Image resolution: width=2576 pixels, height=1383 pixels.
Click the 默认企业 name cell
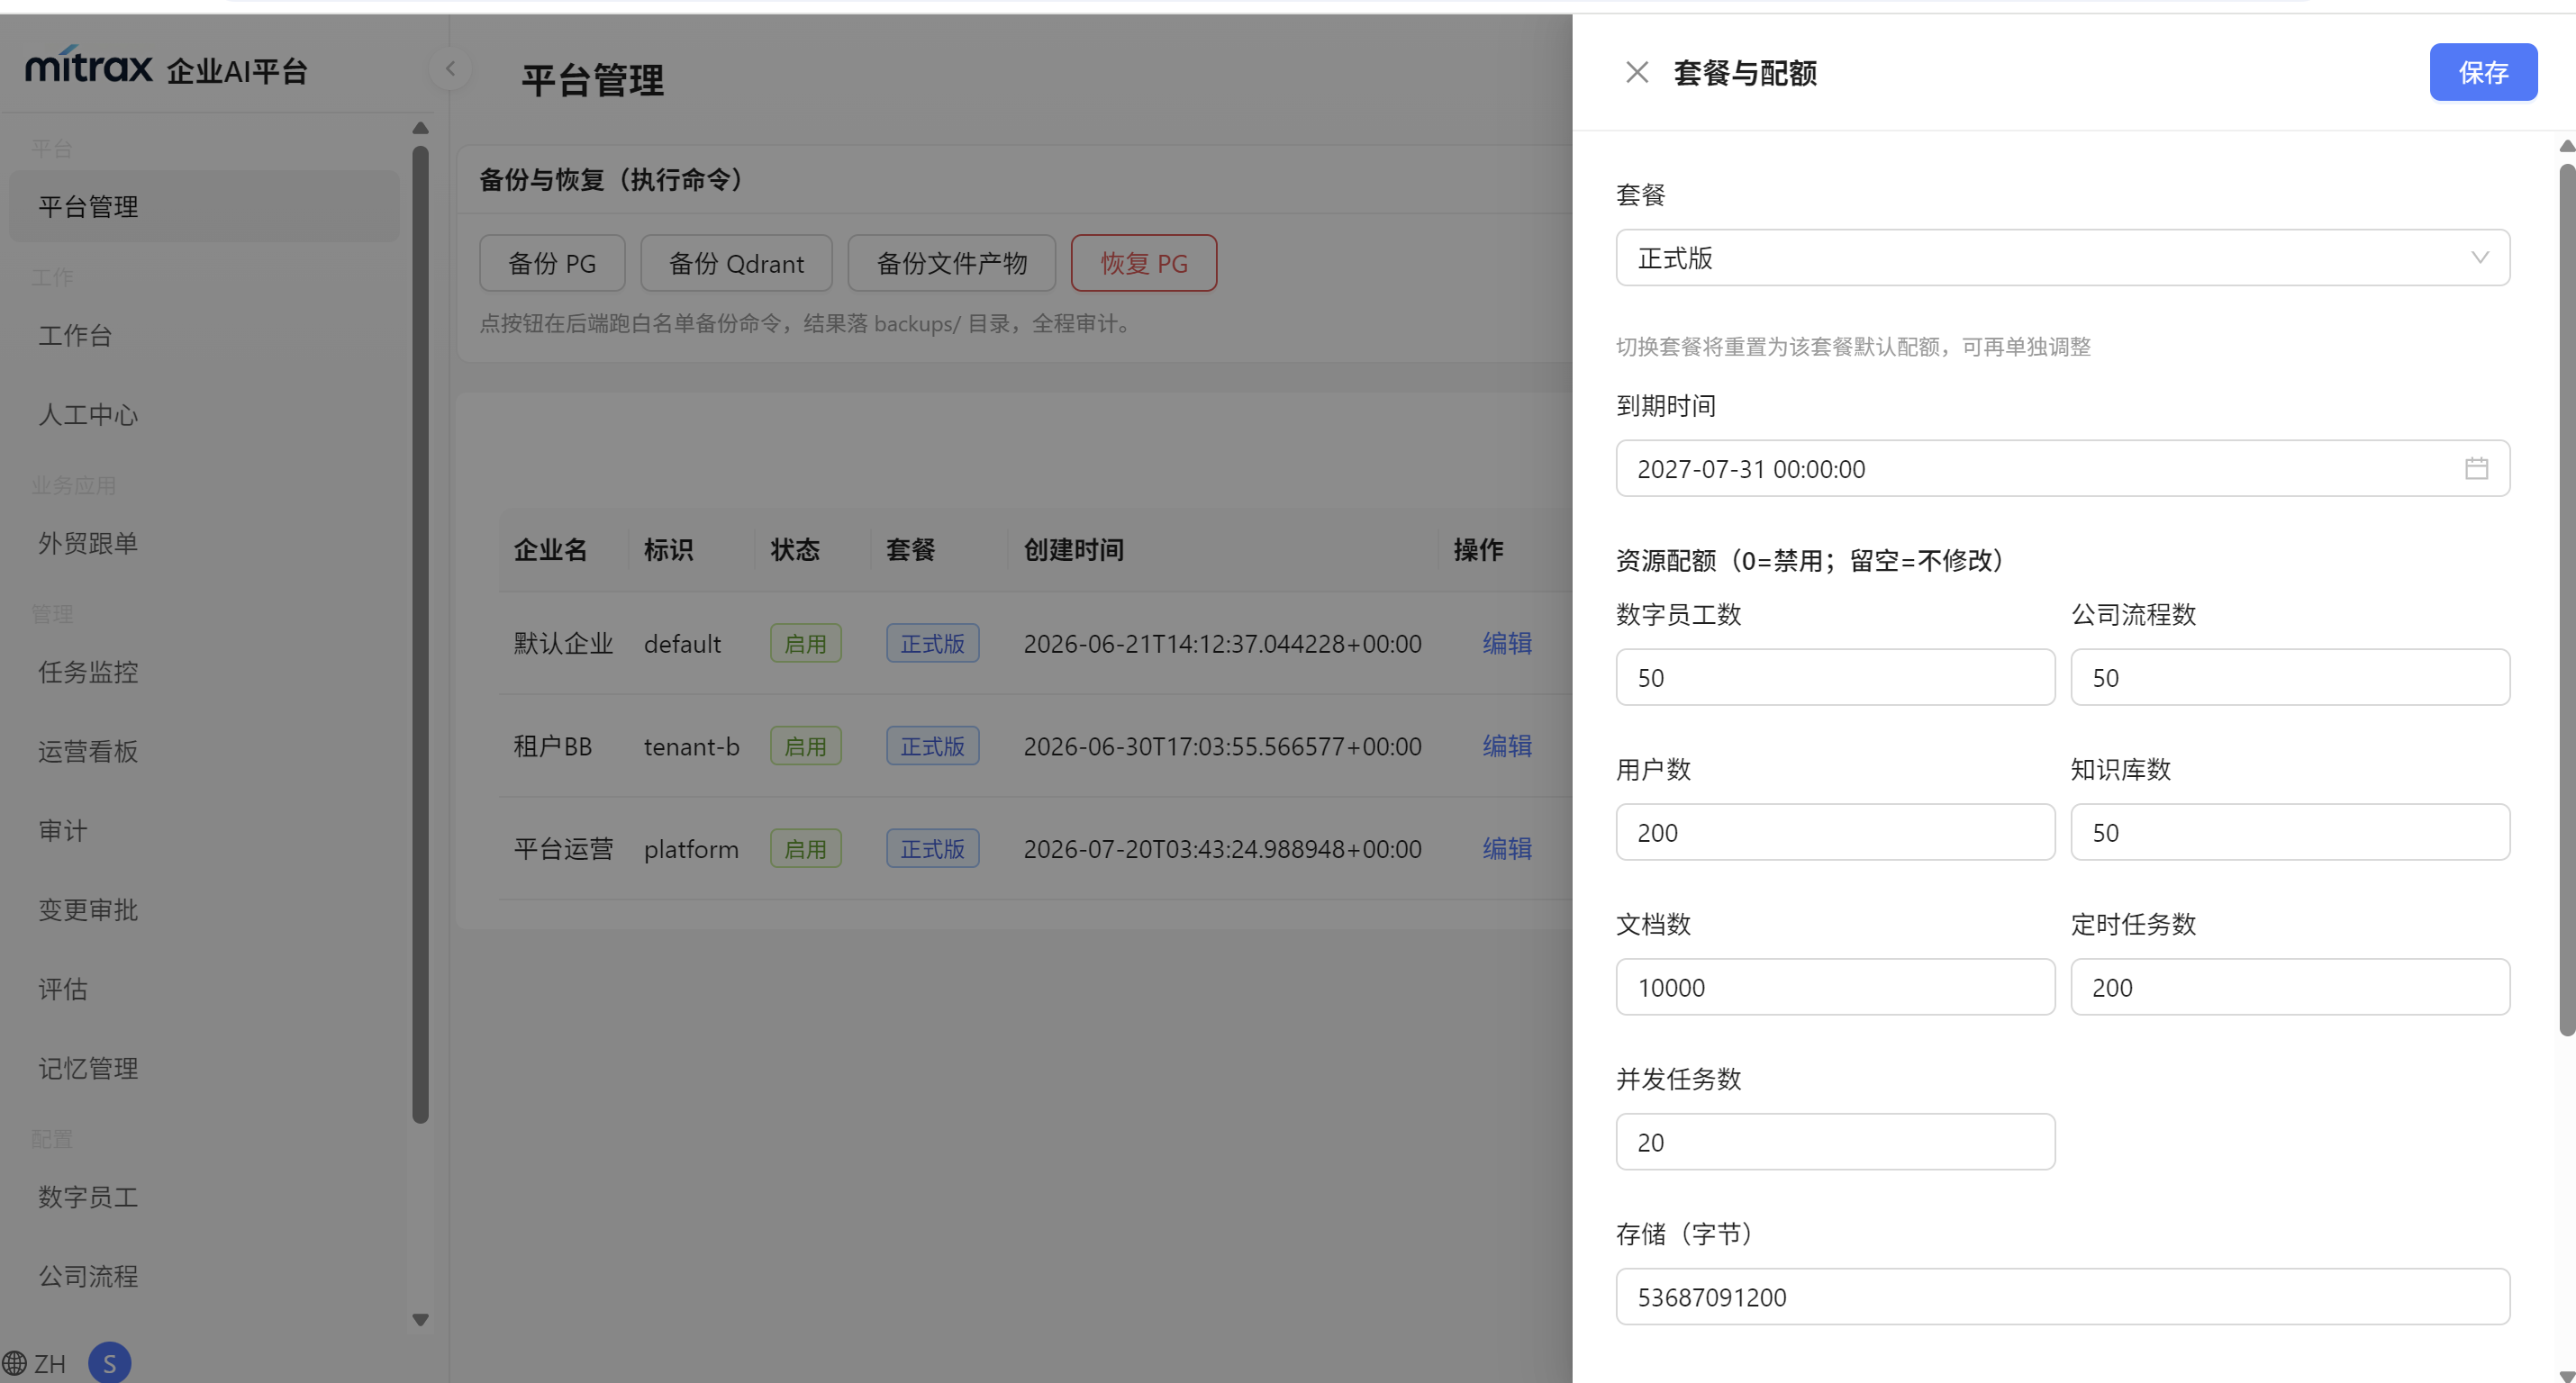(x=563, y=643)
